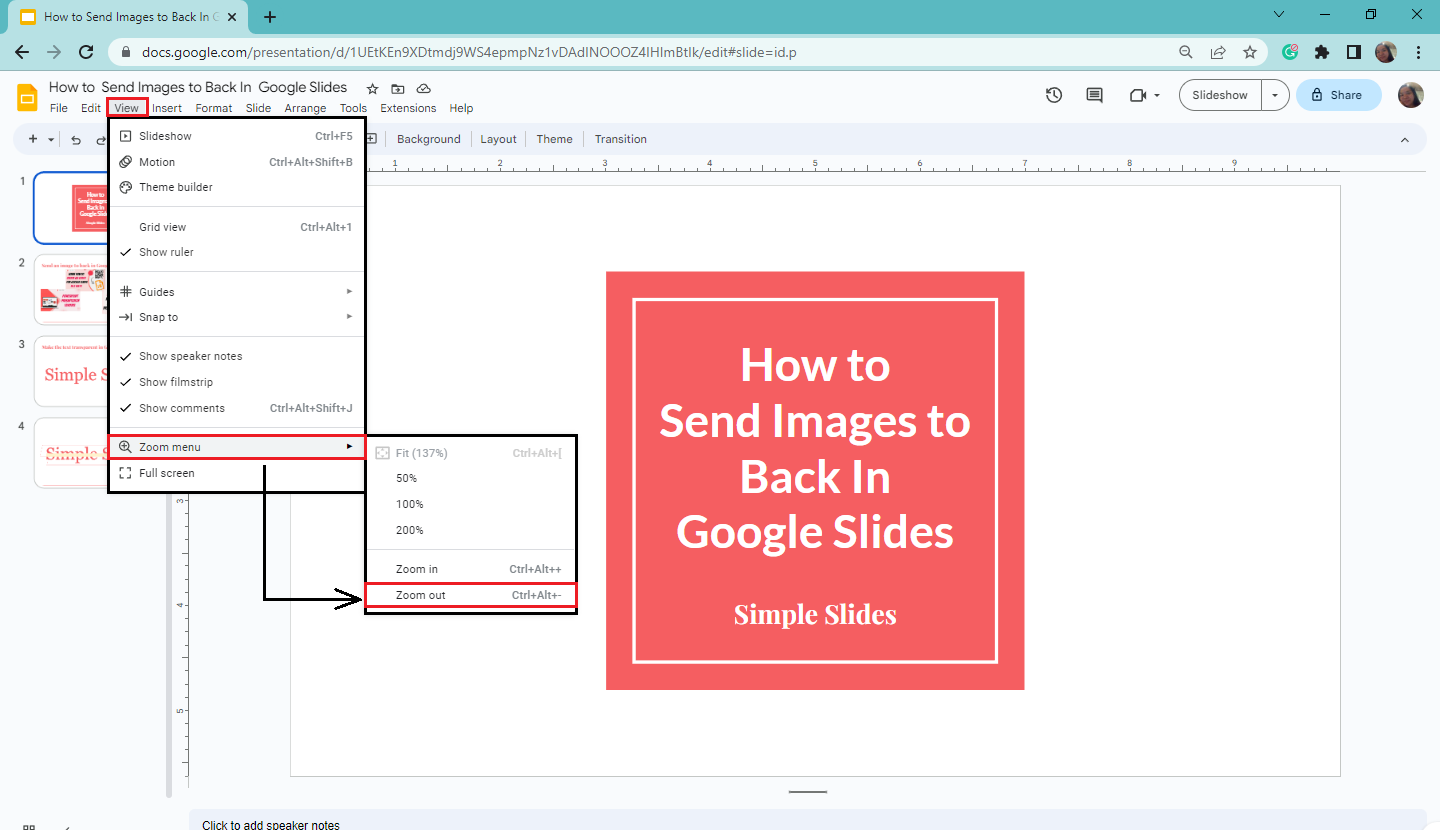Image resolution: width=1440 pixels, height=830 pixels.
Task: Choose 200% zoom level
Action: point(471,530)
